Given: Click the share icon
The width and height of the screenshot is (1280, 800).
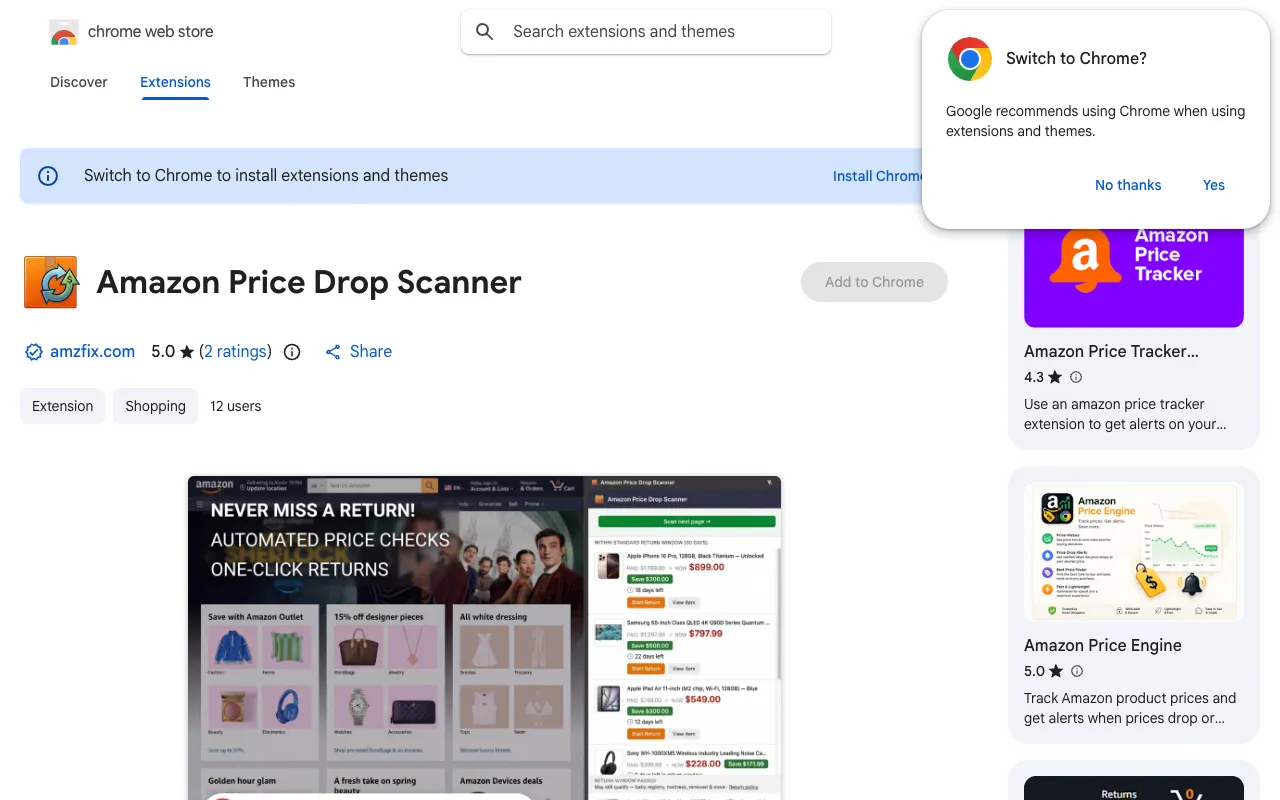Looking at the screenshot, I should point(333,352).
